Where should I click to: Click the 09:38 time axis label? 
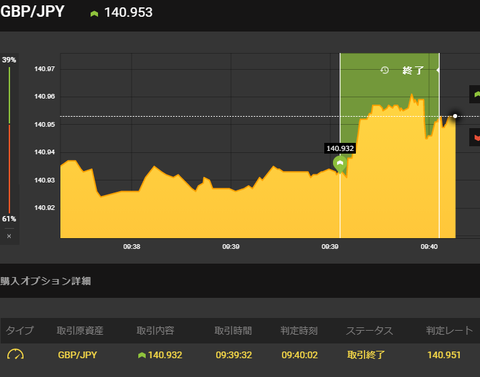132,247
